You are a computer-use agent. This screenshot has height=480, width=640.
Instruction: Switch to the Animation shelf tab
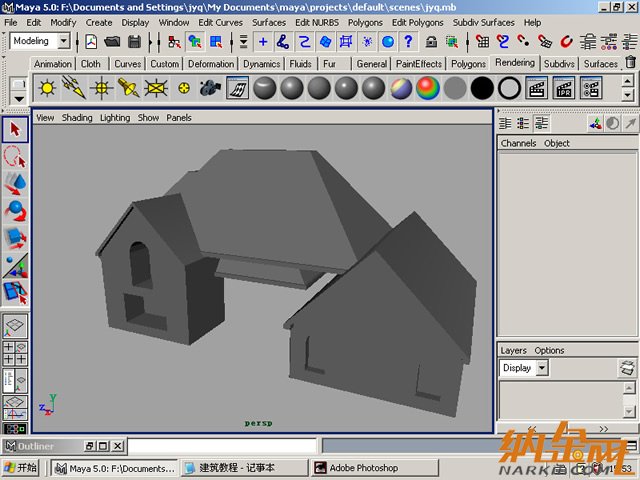click(x=53, y=64)
